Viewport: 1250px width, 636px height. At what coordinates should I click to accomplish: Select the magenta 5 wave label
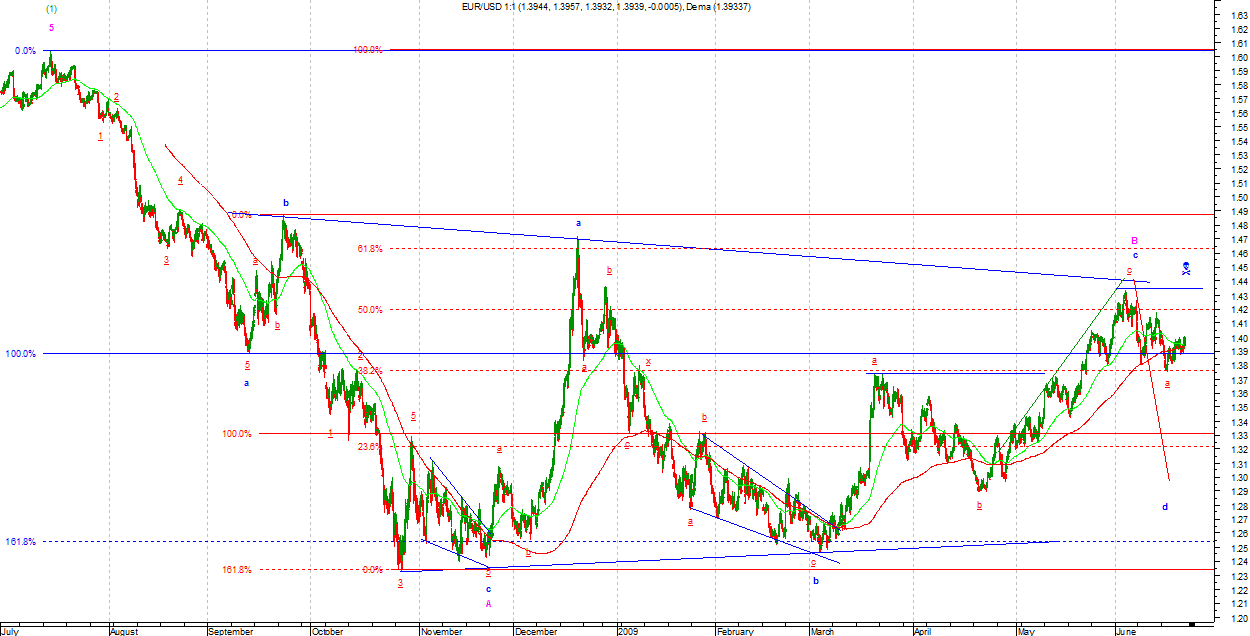52,28
